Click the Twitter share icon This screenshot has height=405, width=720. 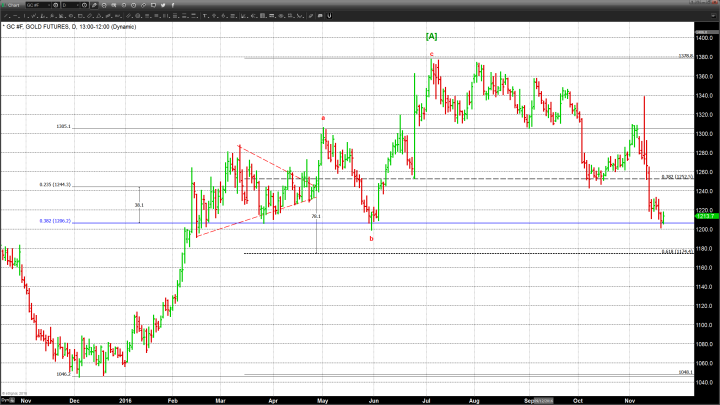point(165,5)
